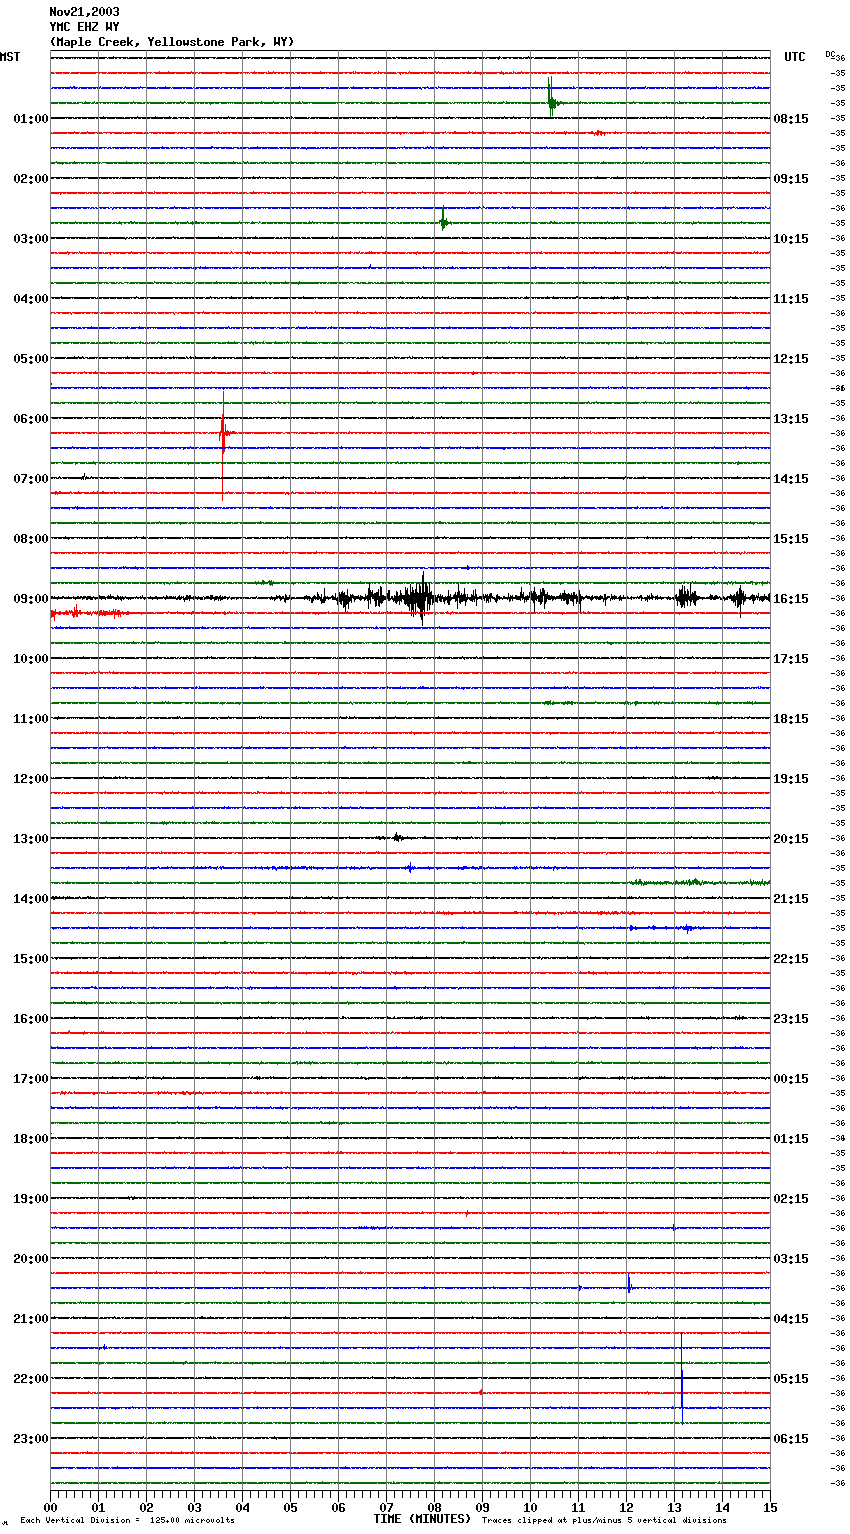Click the small blue spike after 20:00 trace
The width and height of the screenshot is (850, 1534).
pyautogui.click(x=629, y=1285)
